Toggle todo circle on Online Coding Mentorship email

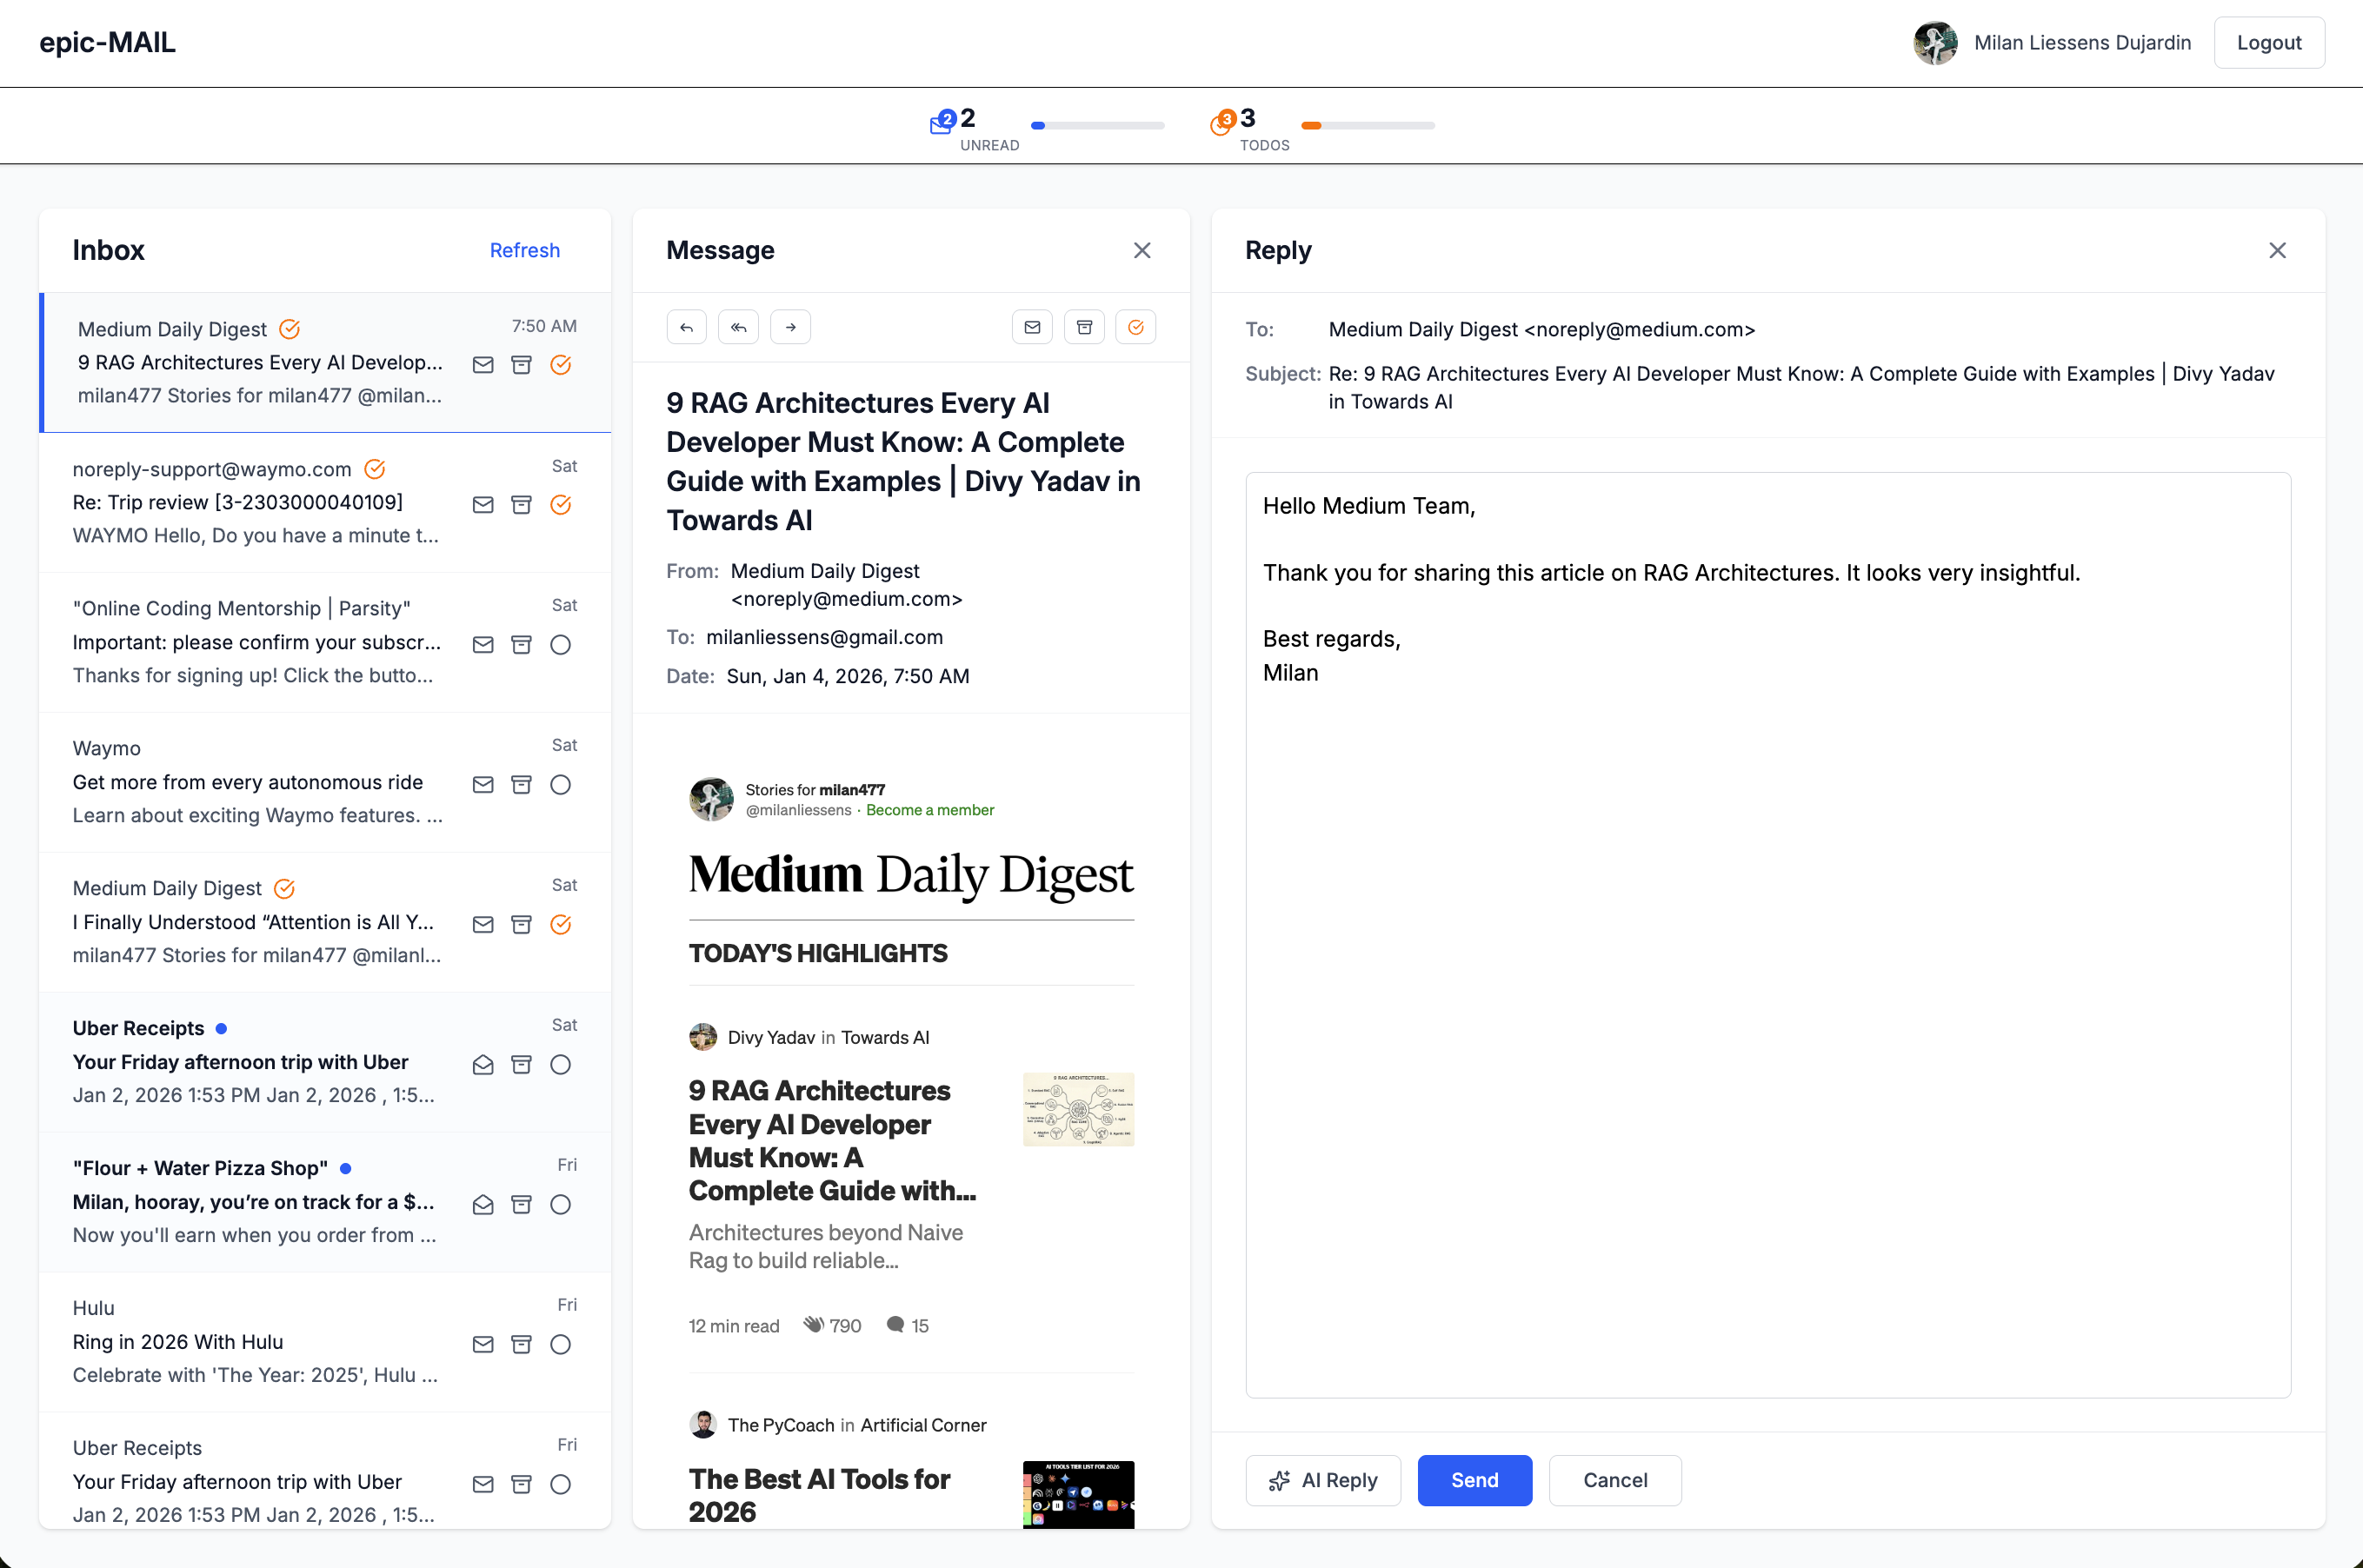(x=560, y=645)
